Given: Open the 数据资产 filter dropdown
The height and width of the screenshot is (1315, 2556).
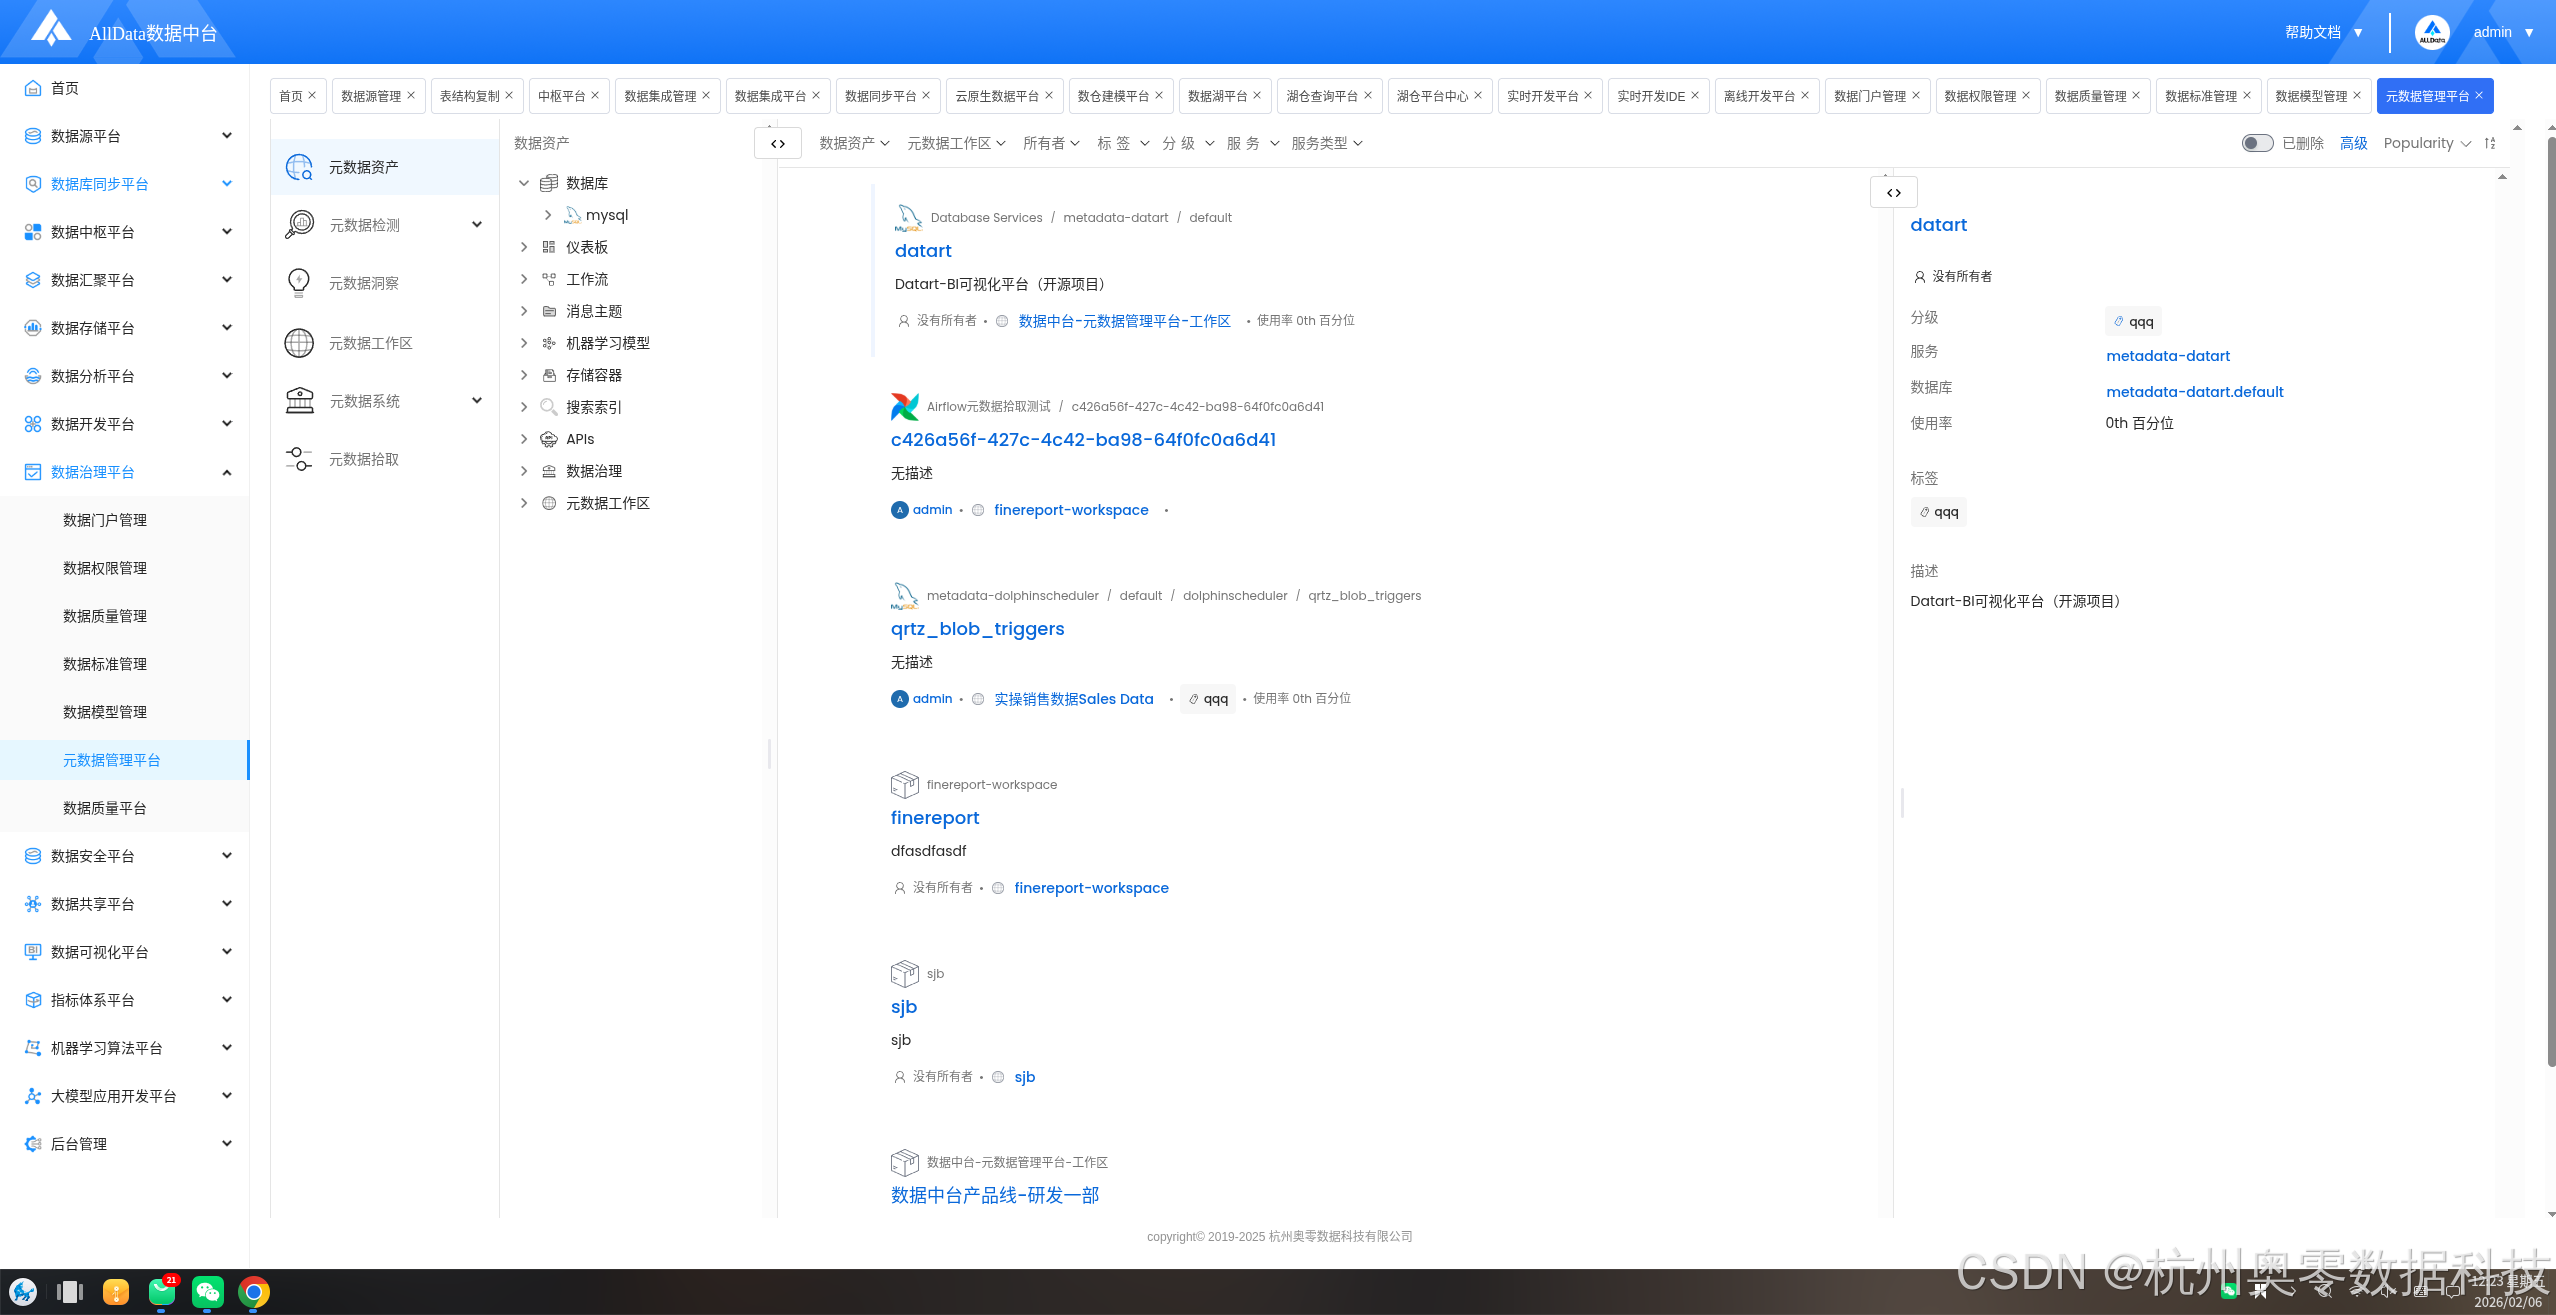Looking at the screenshot, I should tap(854, 143).
